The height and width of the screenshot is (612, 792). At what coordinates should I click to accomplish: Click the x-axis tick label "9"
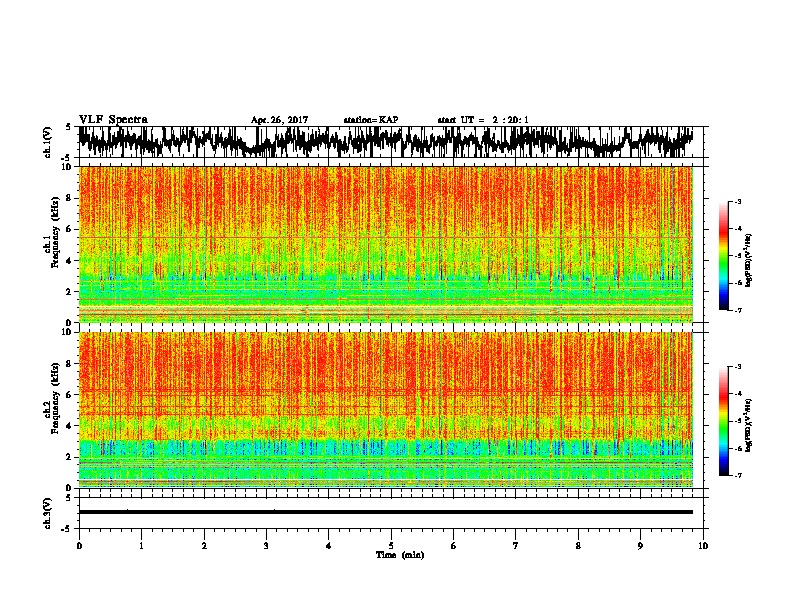(x=640, y=546)
